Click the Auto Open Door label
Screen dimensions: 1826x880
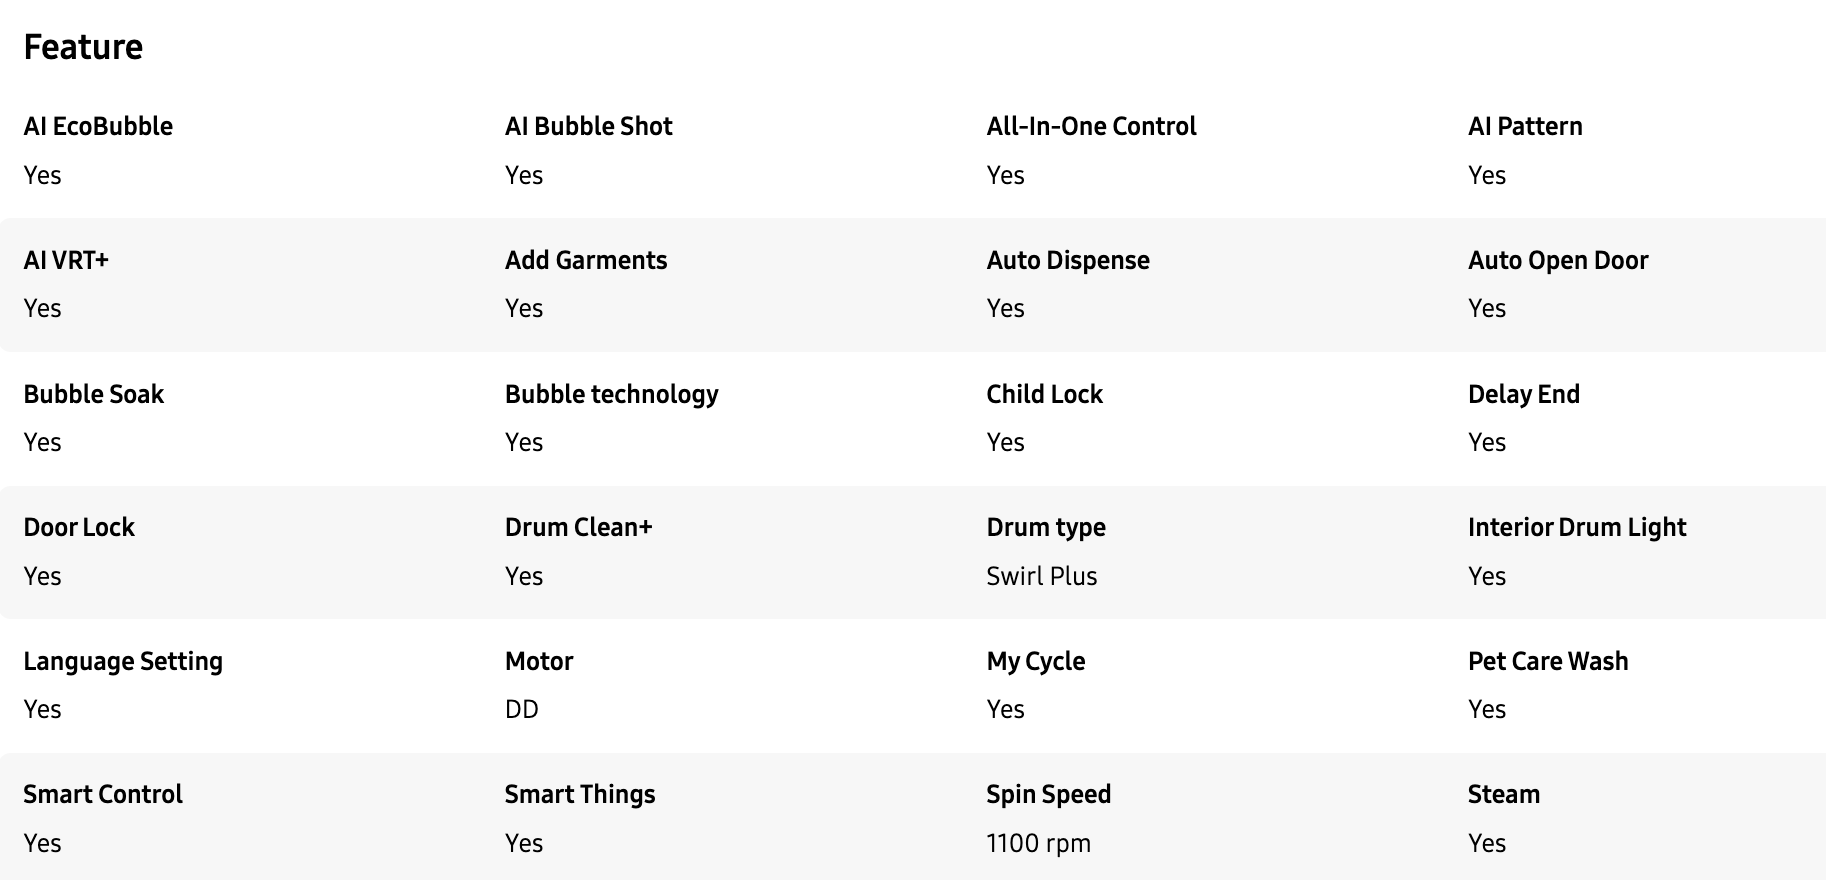click(1558, 260)
